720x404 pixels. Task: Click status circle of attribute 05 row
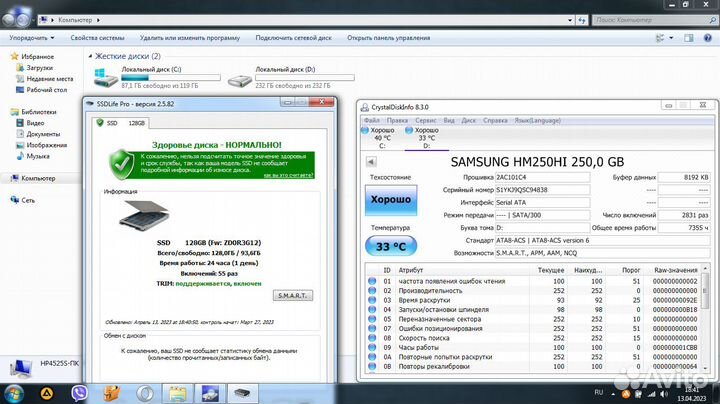click(x=372, y=319)
